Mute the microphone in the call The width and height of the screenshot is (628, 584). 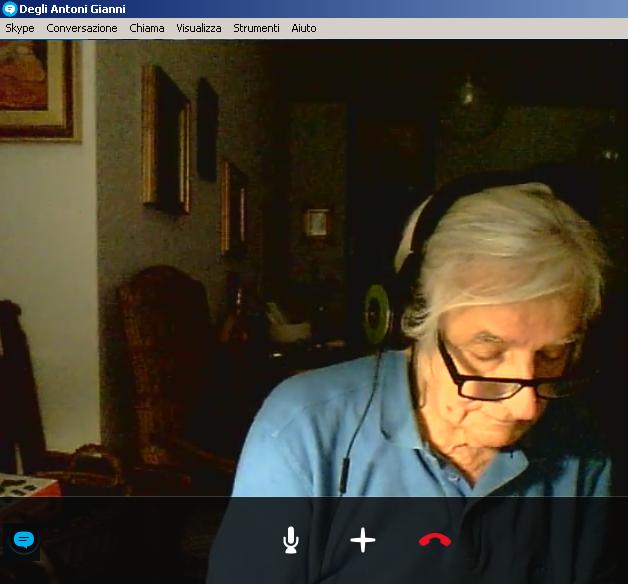coord(290,540)
